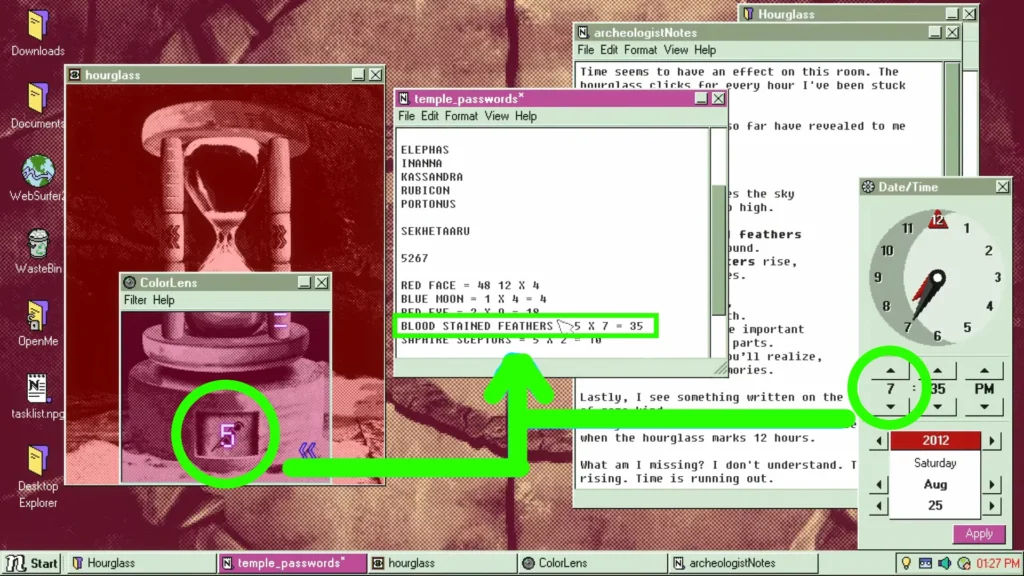Toggle AM/PM using the up arrow

[x=984, y=371]
